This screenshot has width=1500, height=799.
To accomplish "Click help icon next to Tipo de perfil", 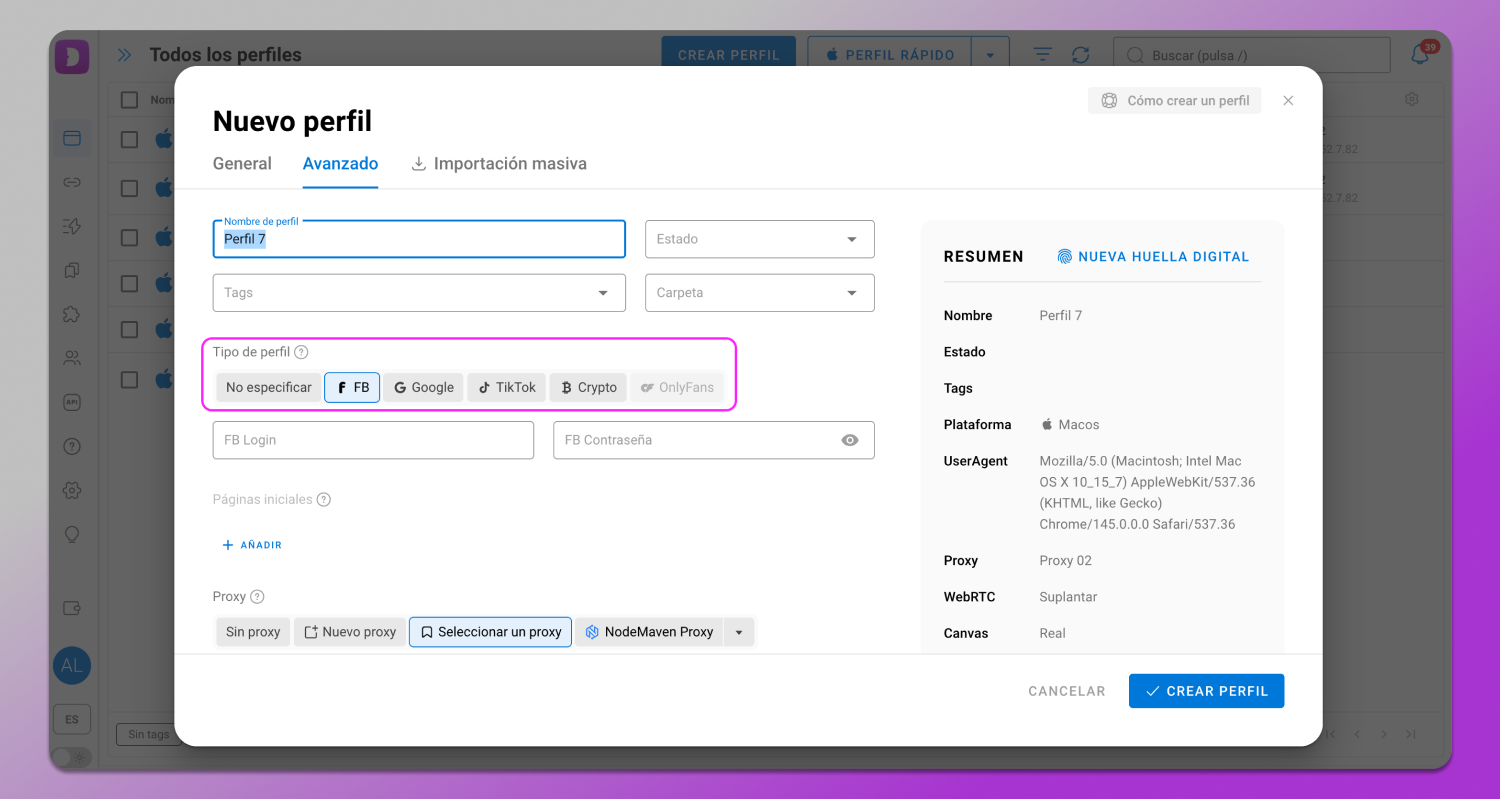I will point(301,352).
